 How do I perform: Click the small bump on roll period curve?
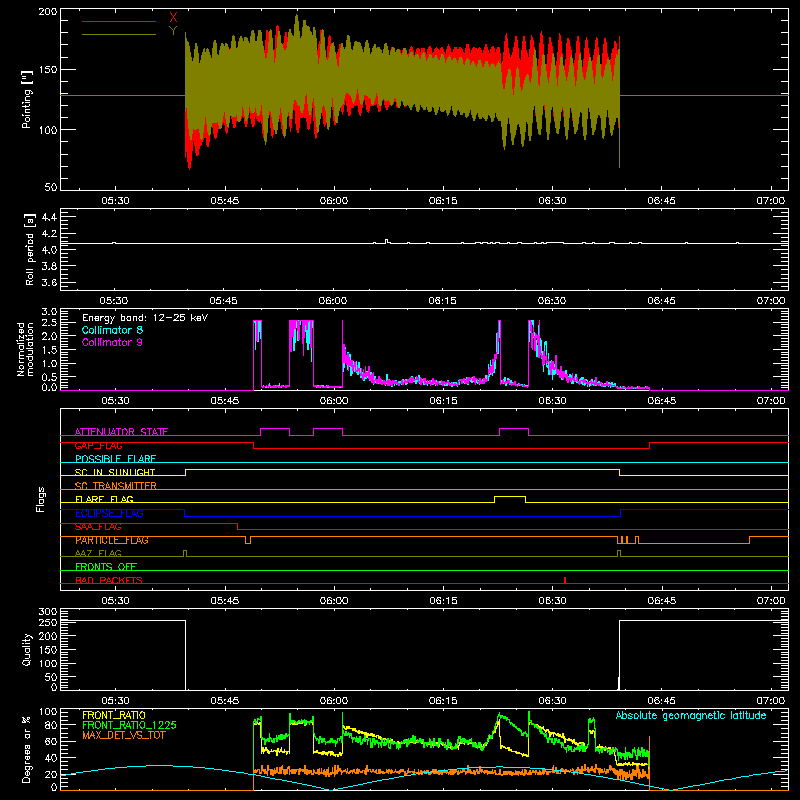(x=386, y=241)
